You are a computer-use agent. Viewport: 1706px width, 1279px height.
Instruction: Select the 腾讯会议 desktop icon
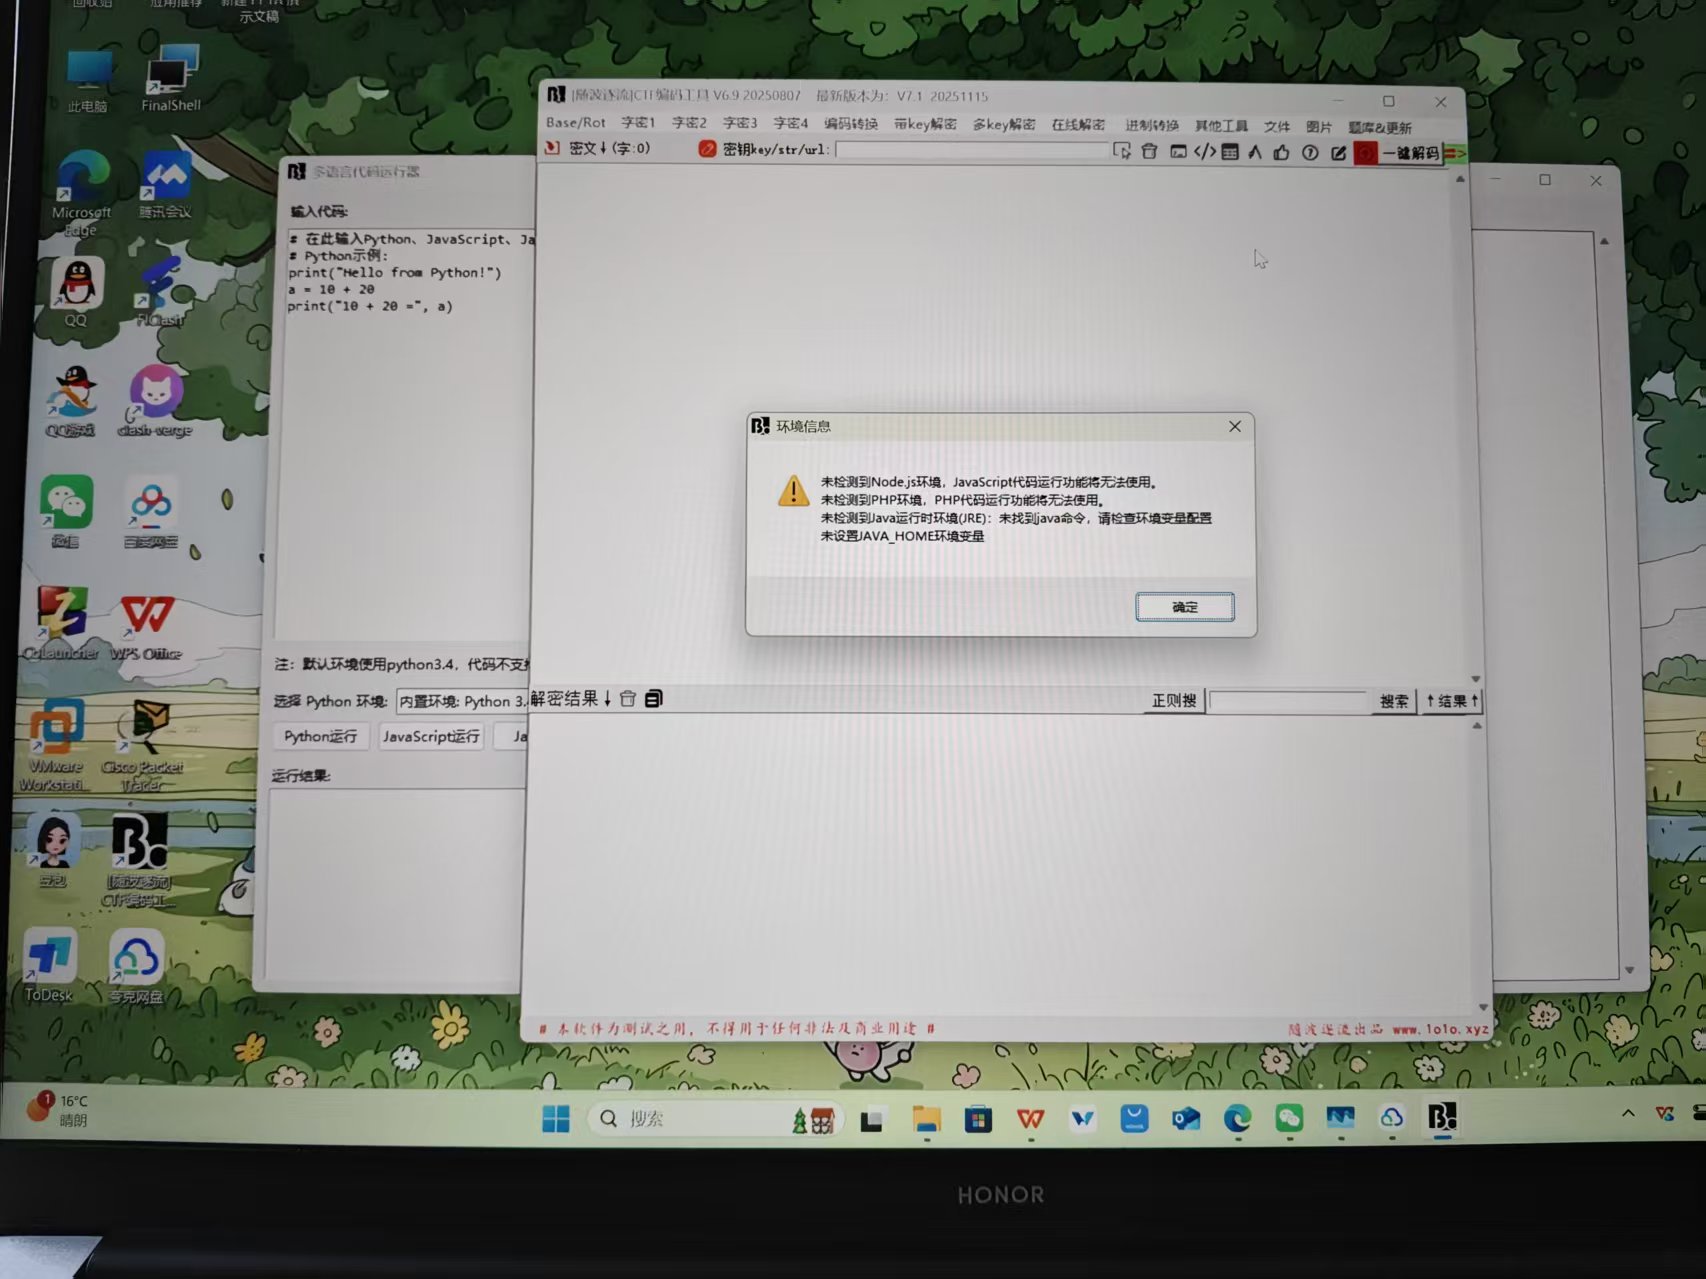coord(165,184)
